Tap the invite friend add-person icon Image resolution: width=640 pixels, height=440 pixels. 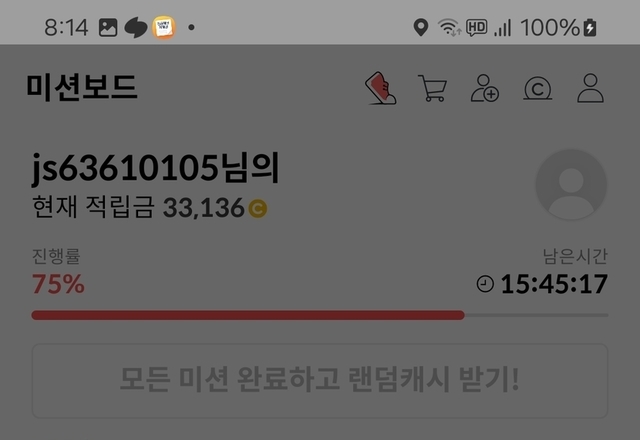(x=484, y=88)
